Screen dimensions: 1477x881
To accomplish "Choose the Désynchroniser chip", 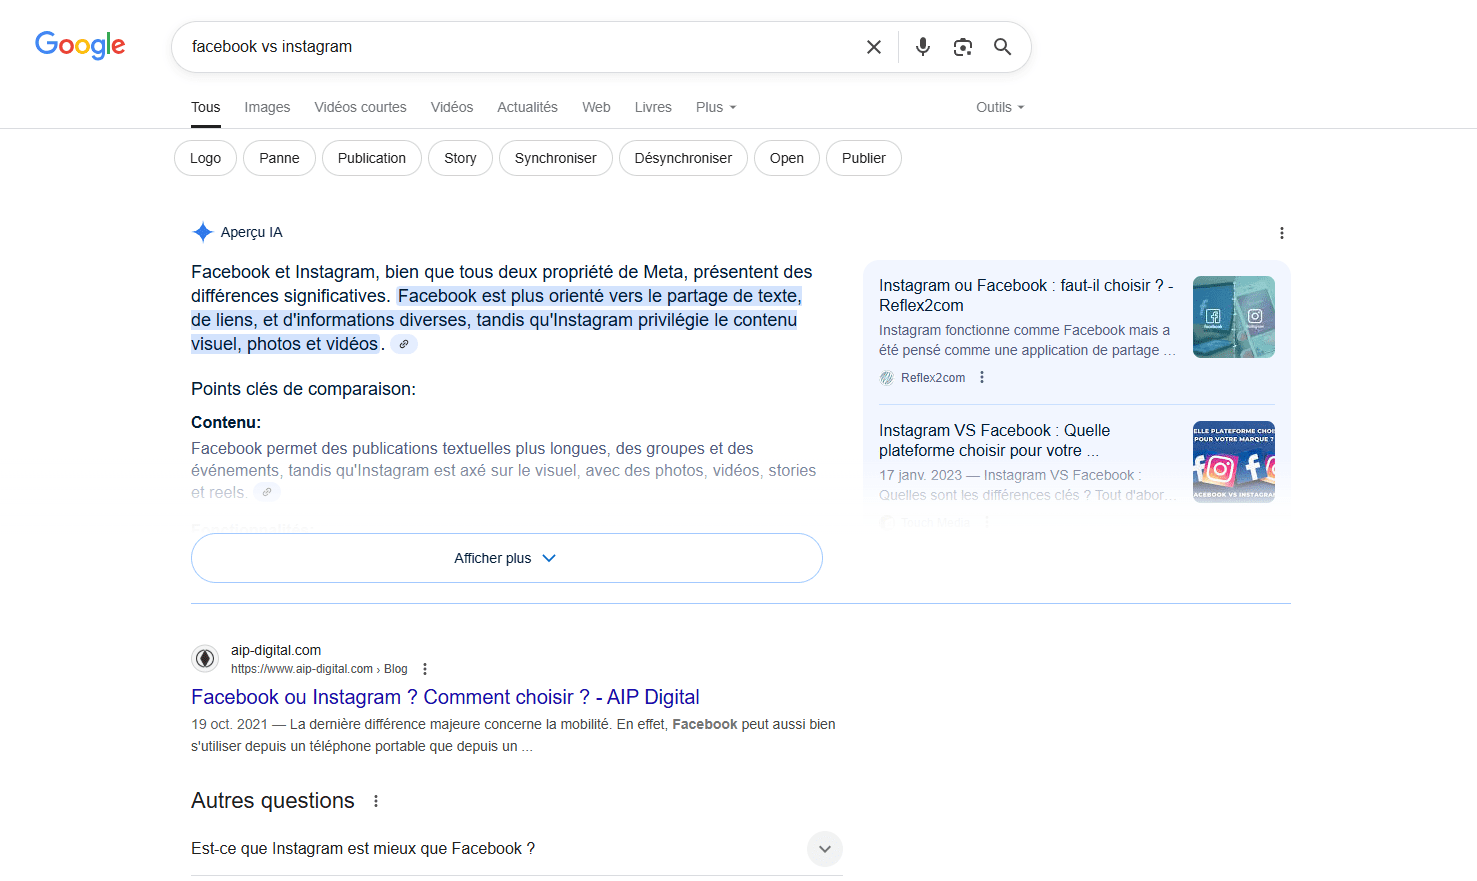I will tap(683, 158).
